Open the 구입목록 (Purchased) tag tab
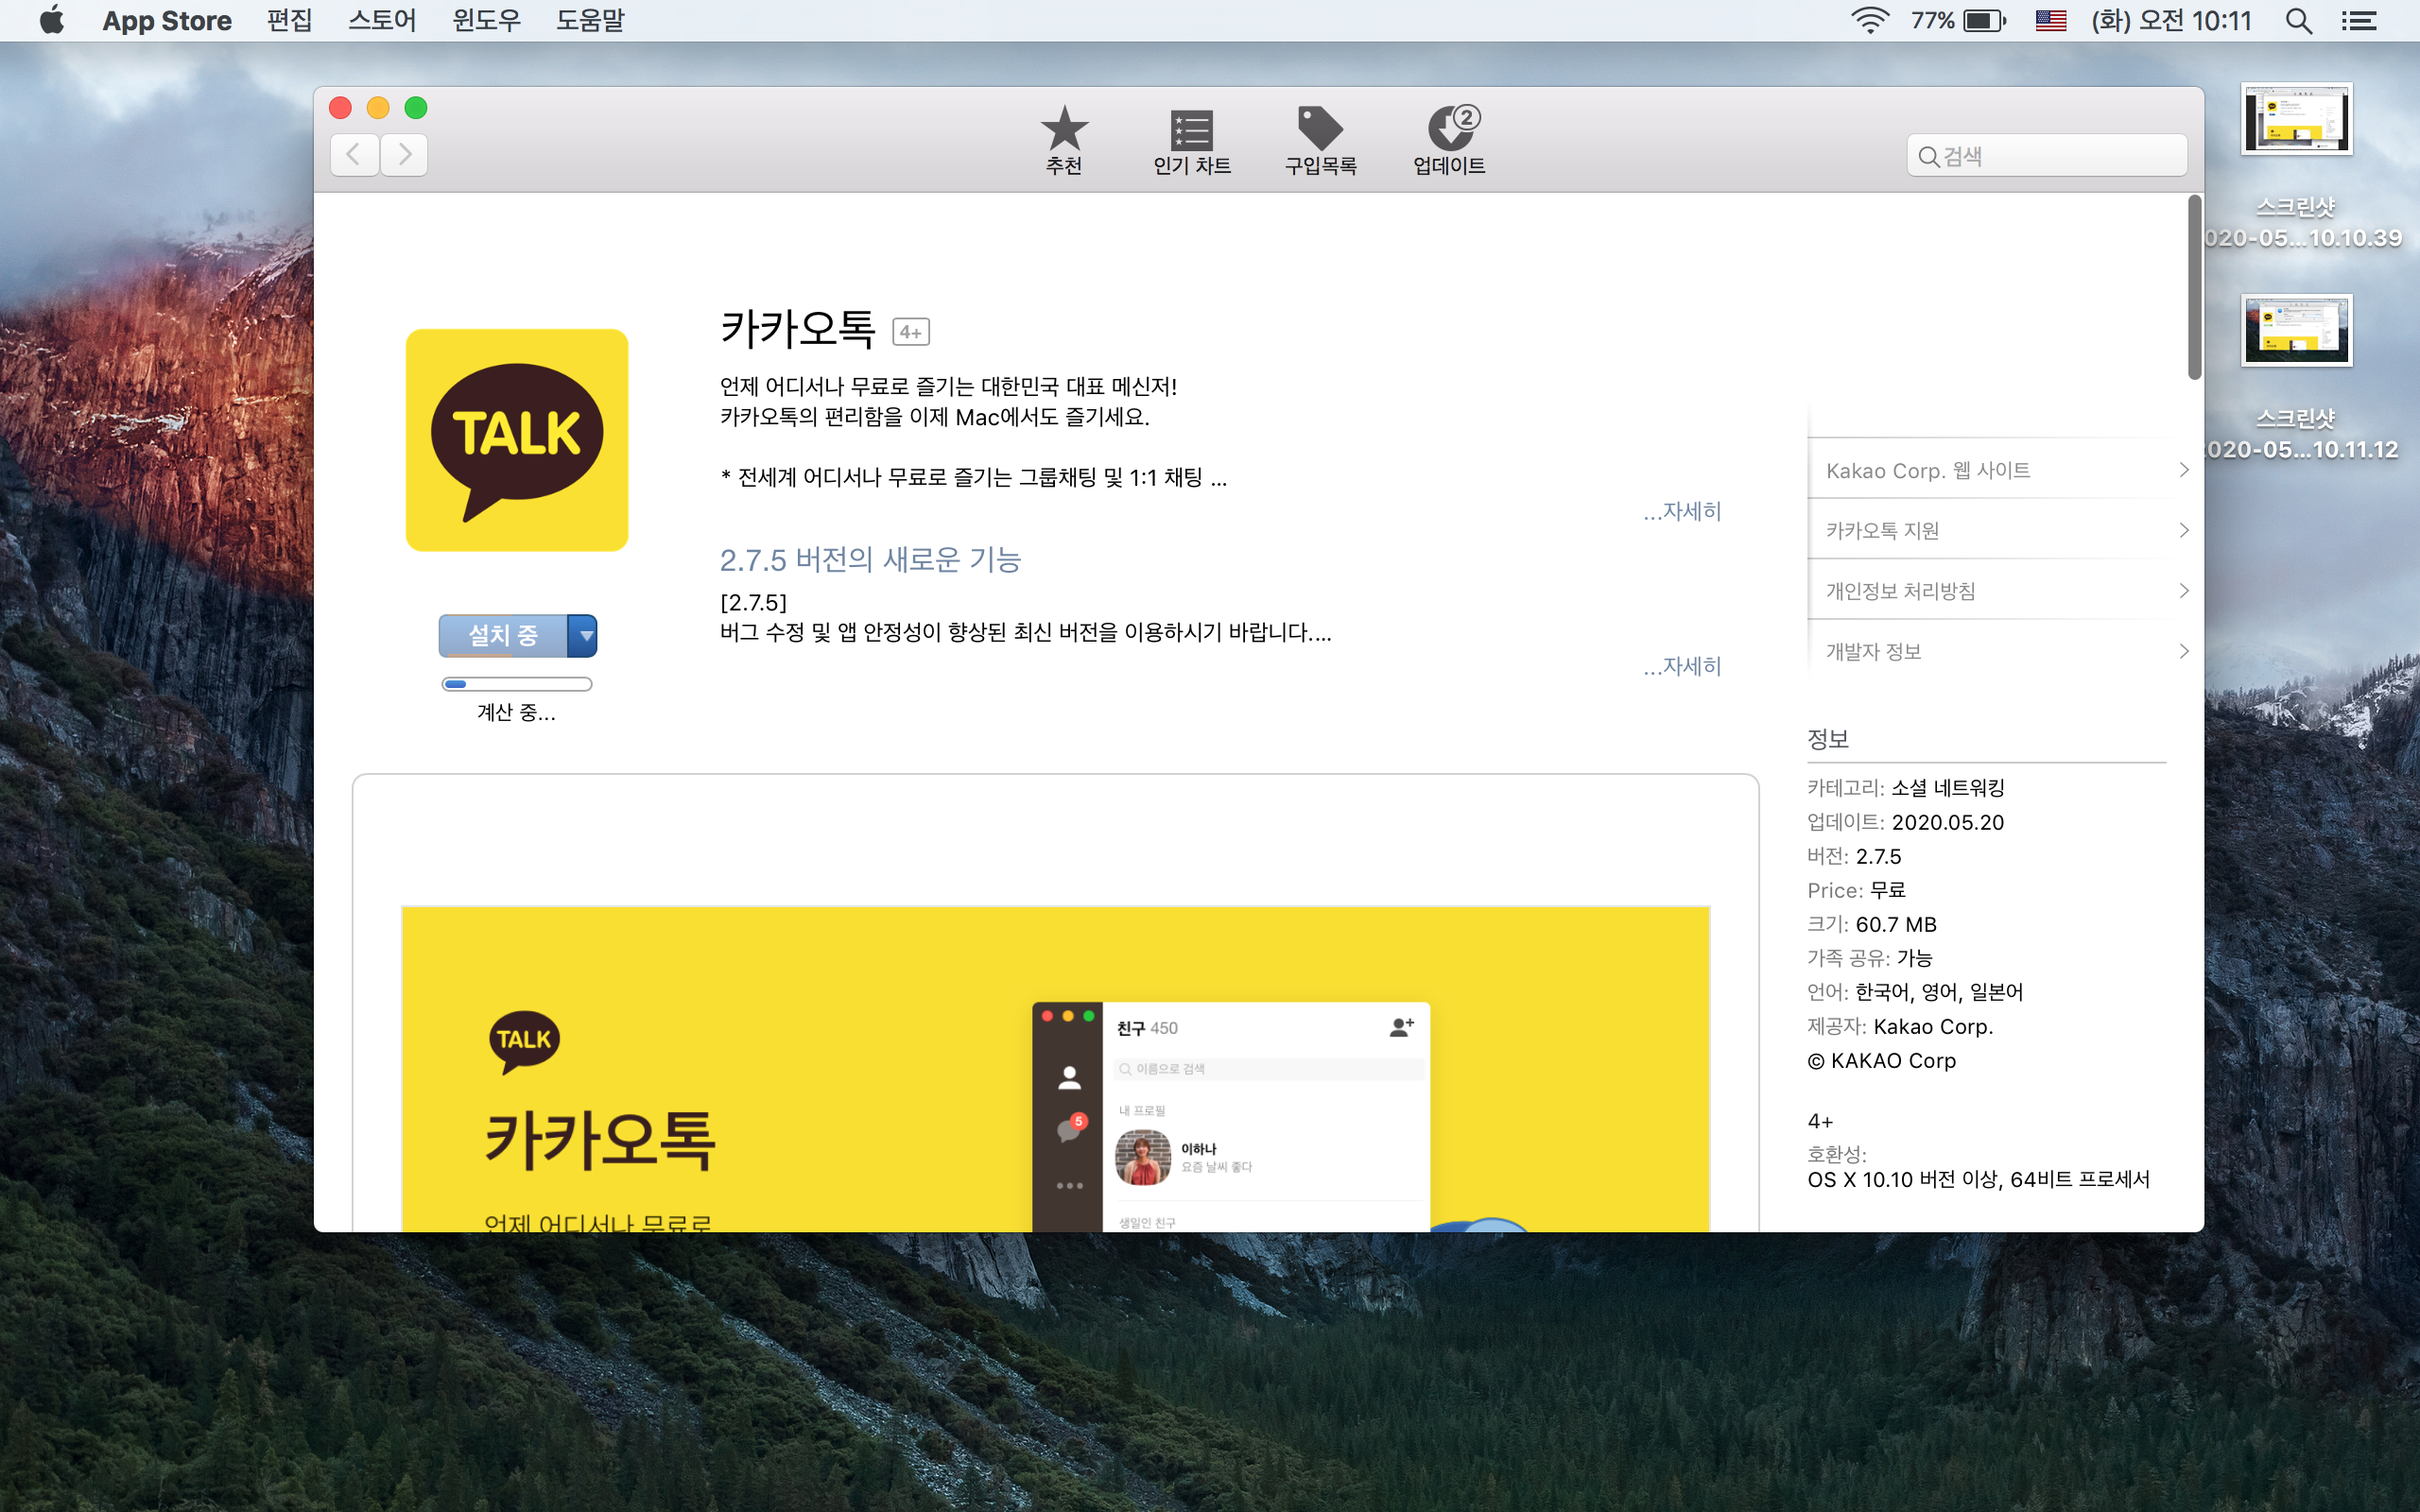 point(1320,141)
